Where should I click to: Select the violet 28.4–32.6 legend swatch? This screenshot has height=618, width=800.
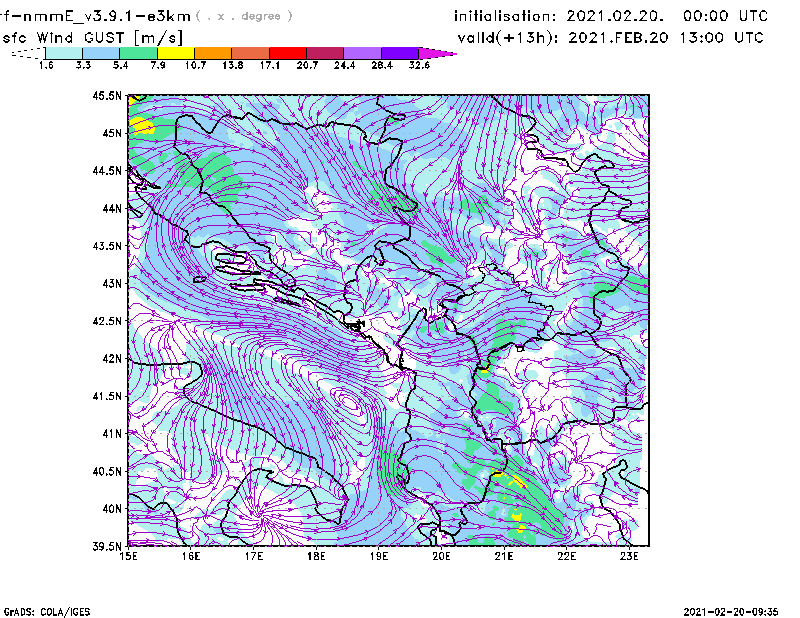coord(400,53)
